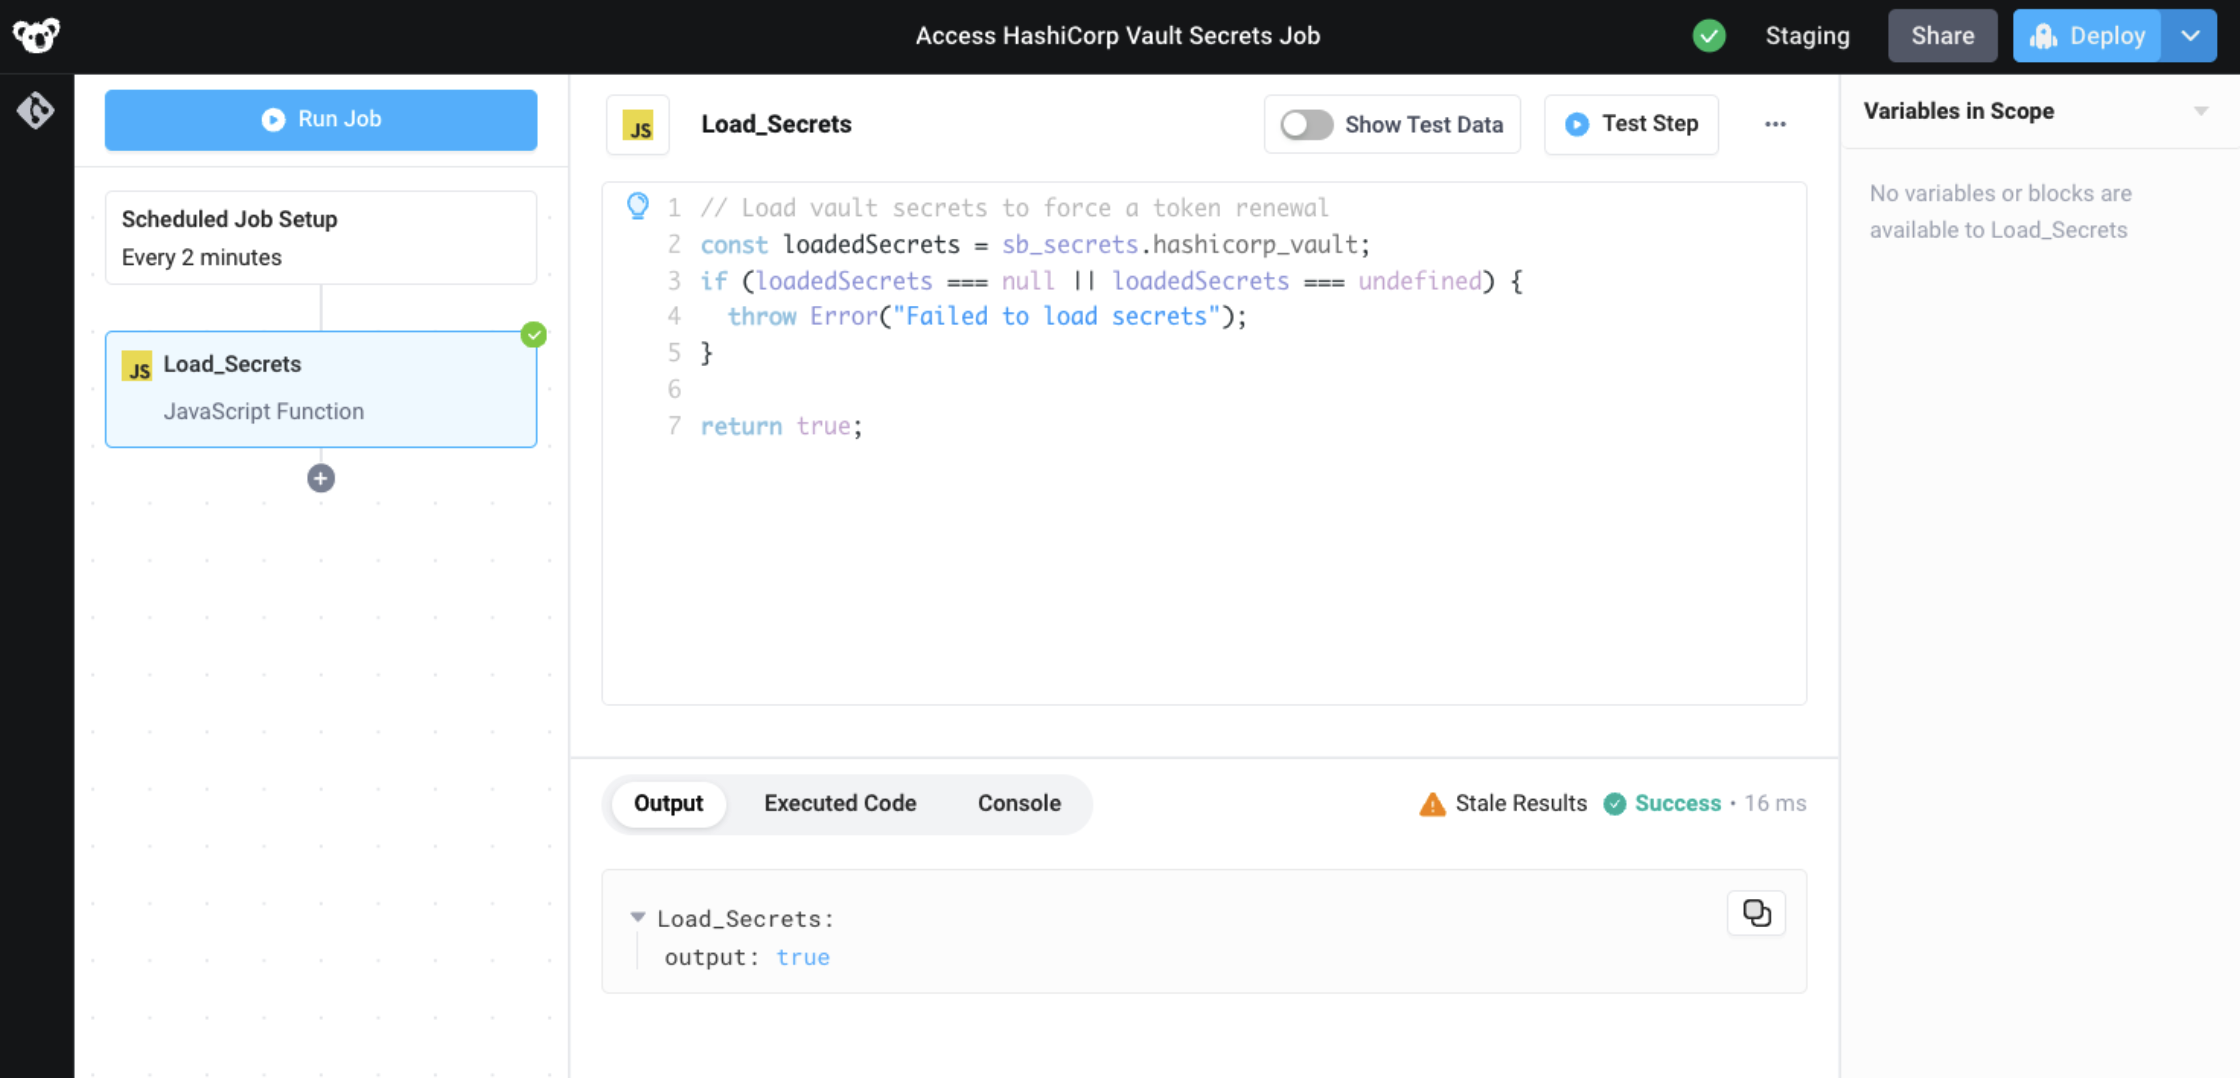
Task: Open the Console tab
Action: (1019, 803)
